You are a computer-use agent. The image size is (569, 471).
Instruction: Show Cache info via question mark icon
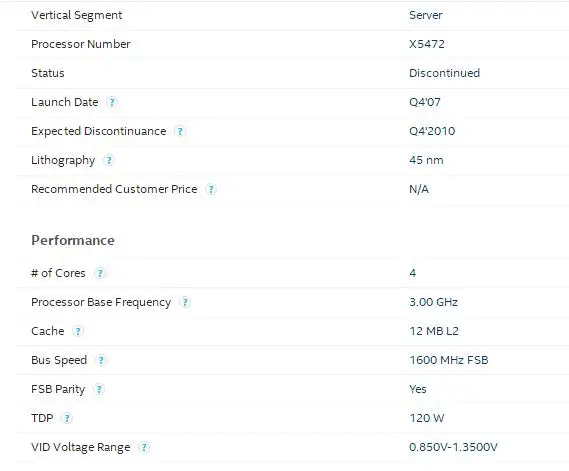pos(78,331)
